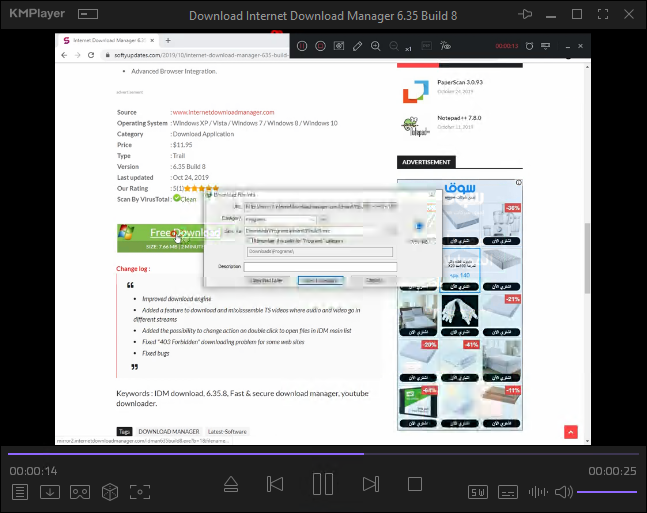Mute the speaker volume icon
The height and width of the screenshot is (513, 647).
[x=564, y=492]
